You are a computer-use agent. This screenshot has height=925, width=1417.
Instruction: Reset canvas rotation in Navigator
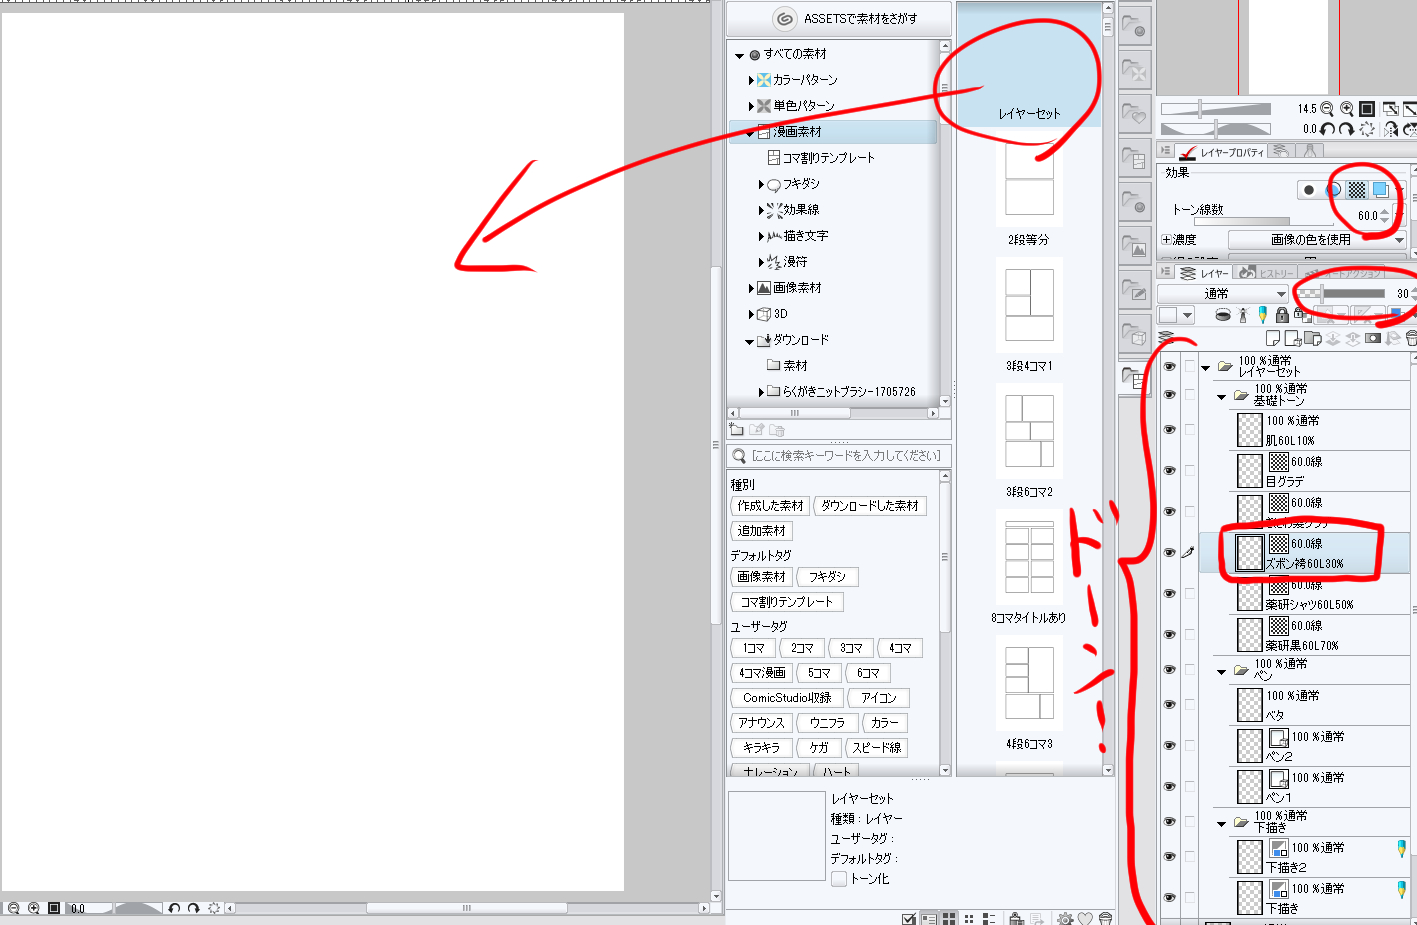click(1367, 129)
